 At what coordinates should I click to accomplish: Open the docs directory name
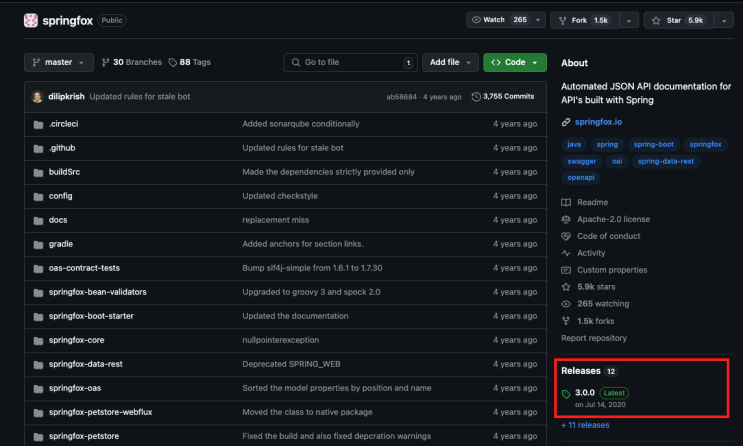click(58, 220)
